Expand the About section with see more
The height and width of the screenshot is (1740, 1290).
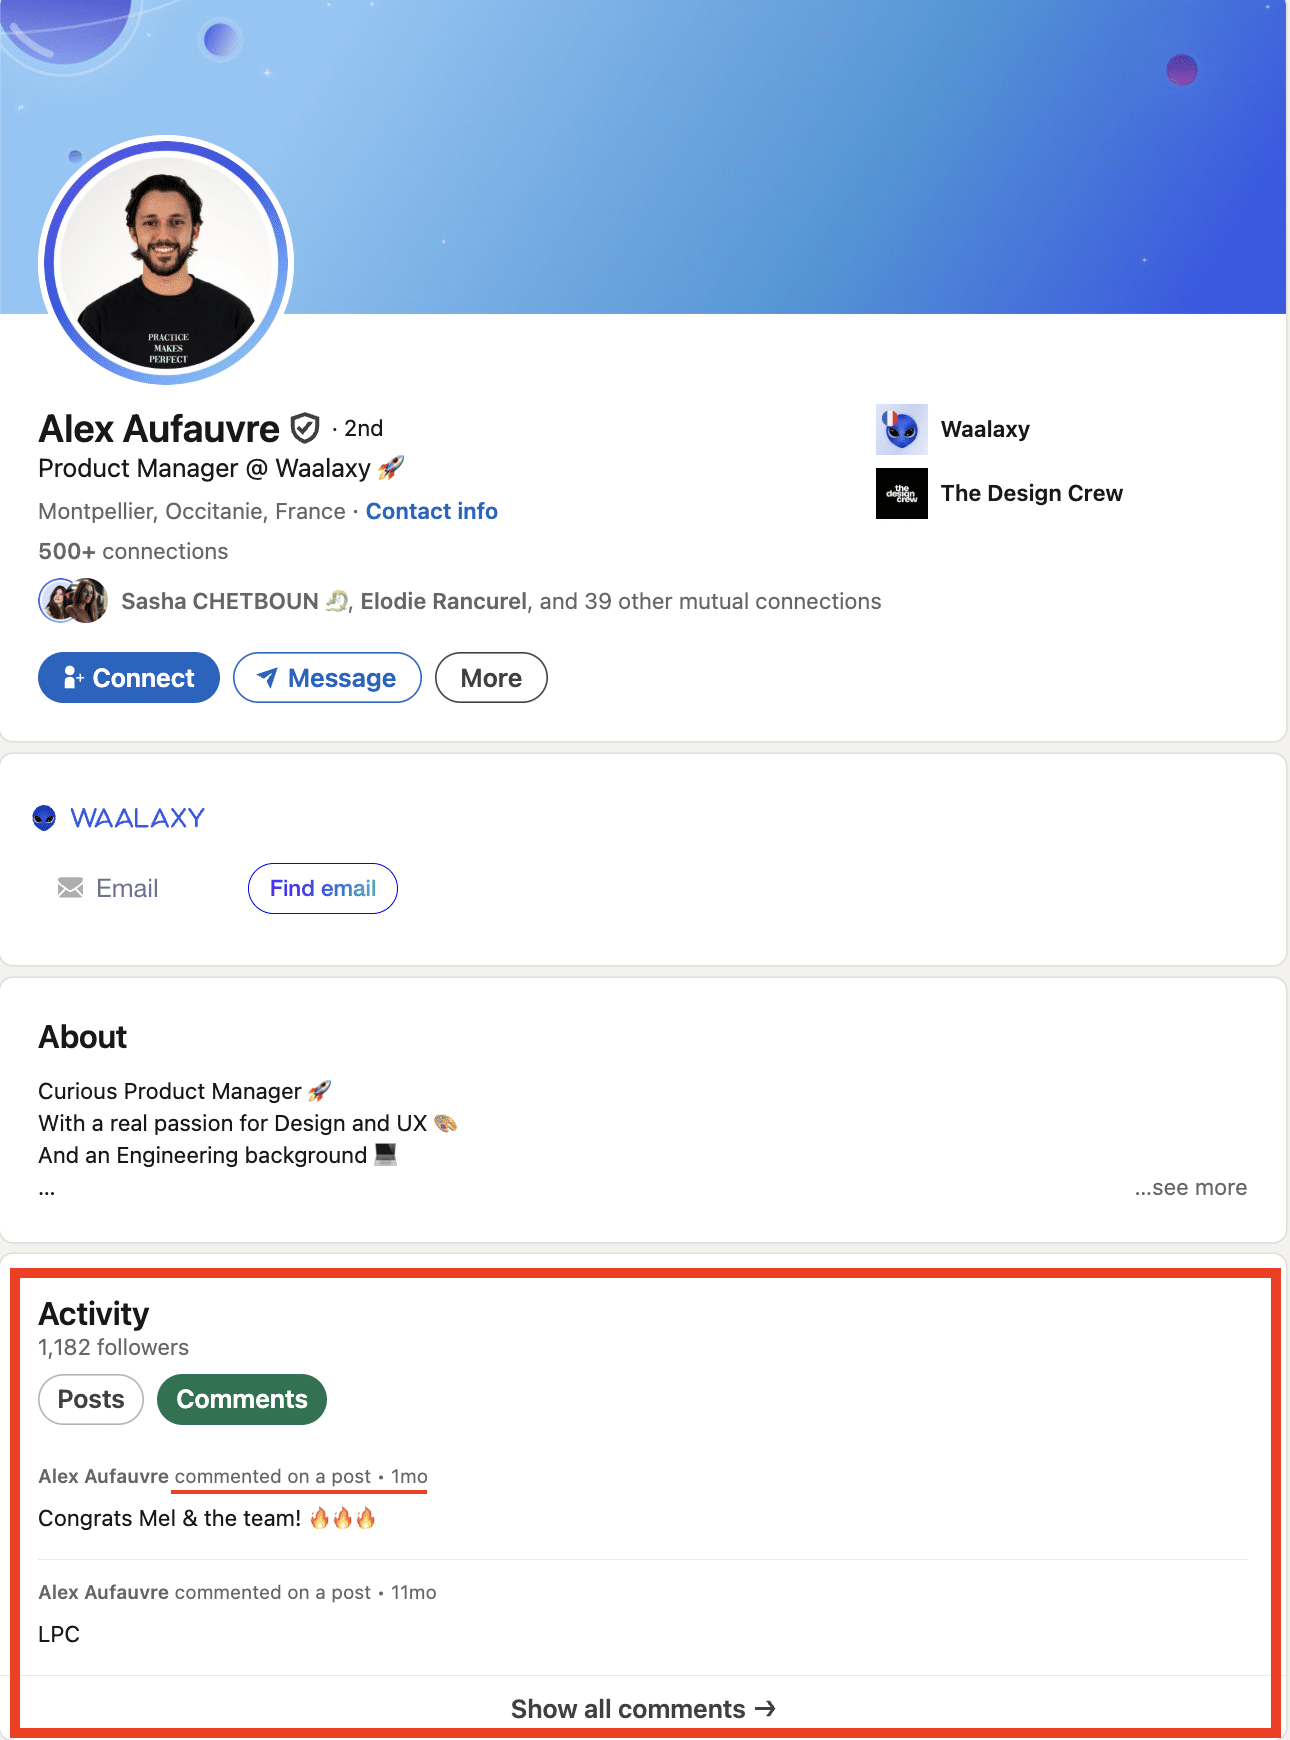(x=1190, y=1187)
